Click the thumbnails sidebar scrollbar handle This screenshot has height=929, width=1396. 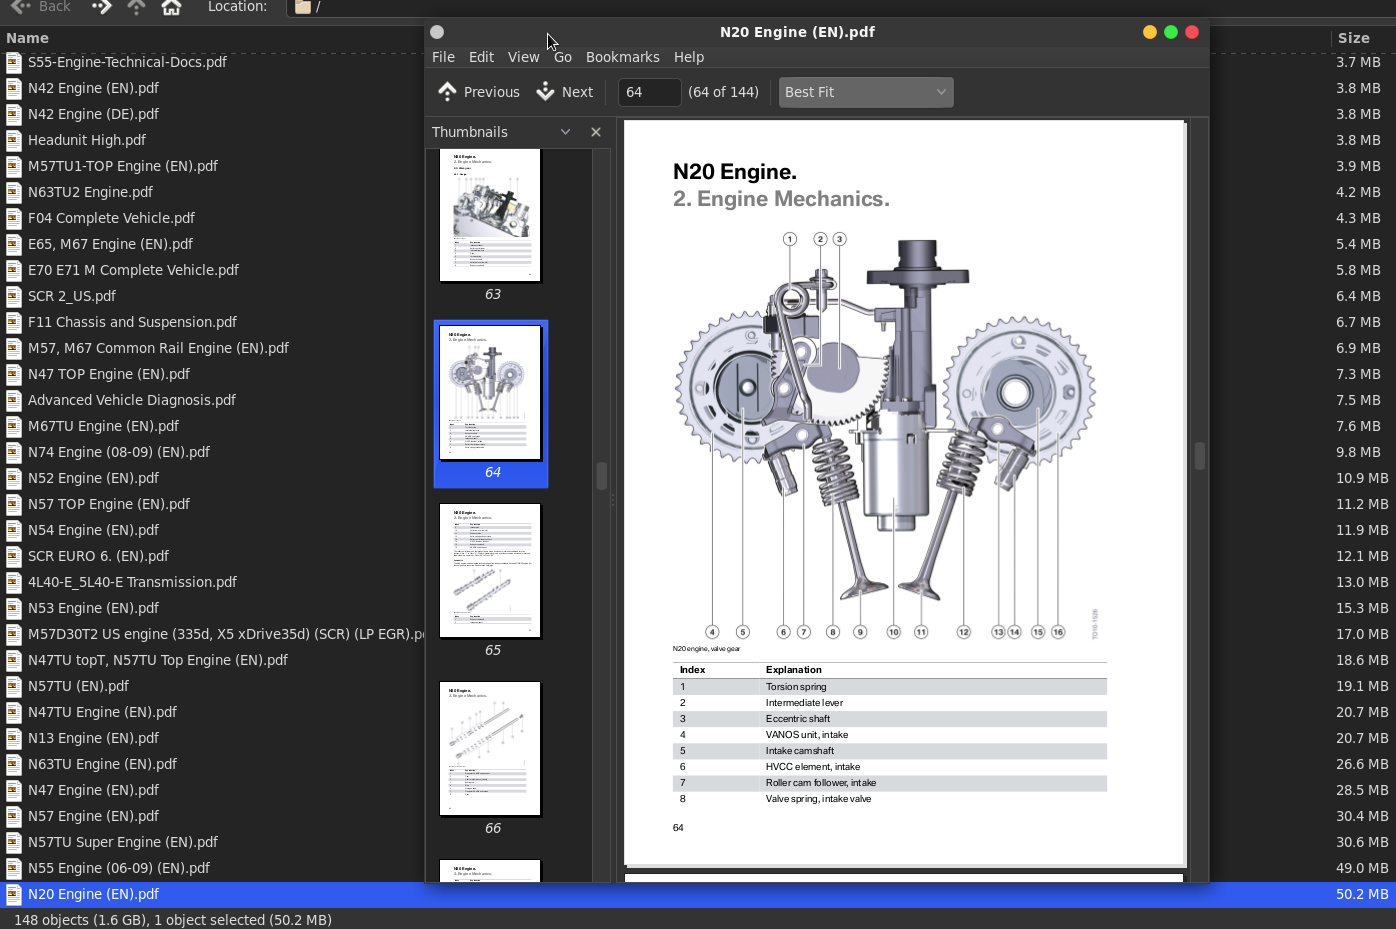(602, 476)
